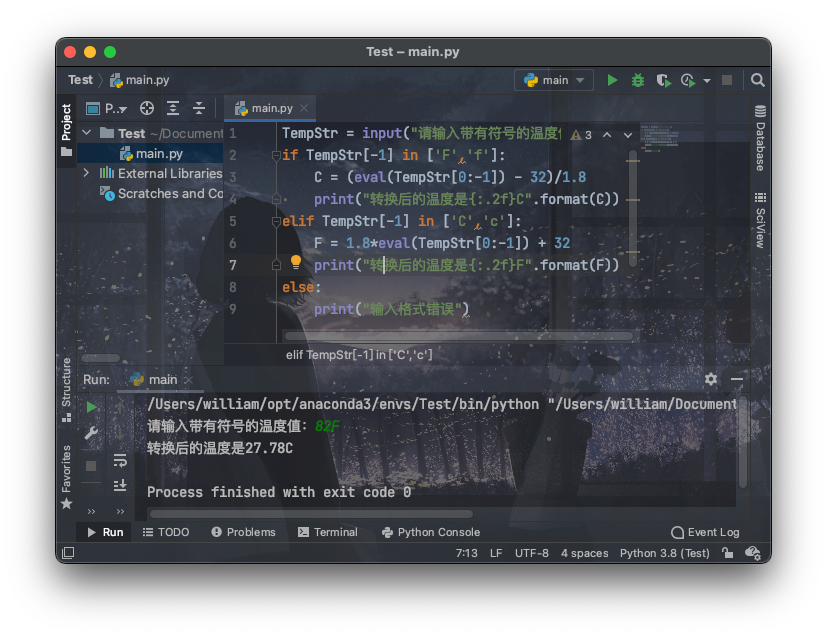Click Python 3.8 (Test) interpreter in status bar
827x637 pixels.
pyautogui.click(x=664, y=553)
